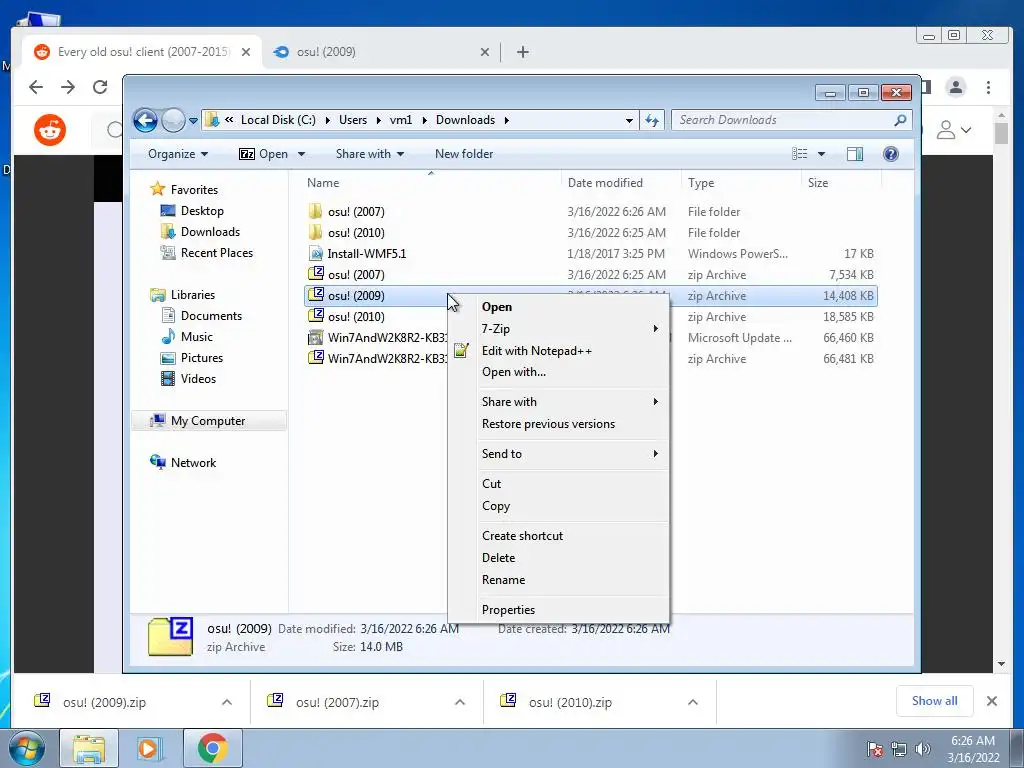The height and width of the screenshot is (768, 1024).
Task: Sort by the Name column header
Action: 431,183
